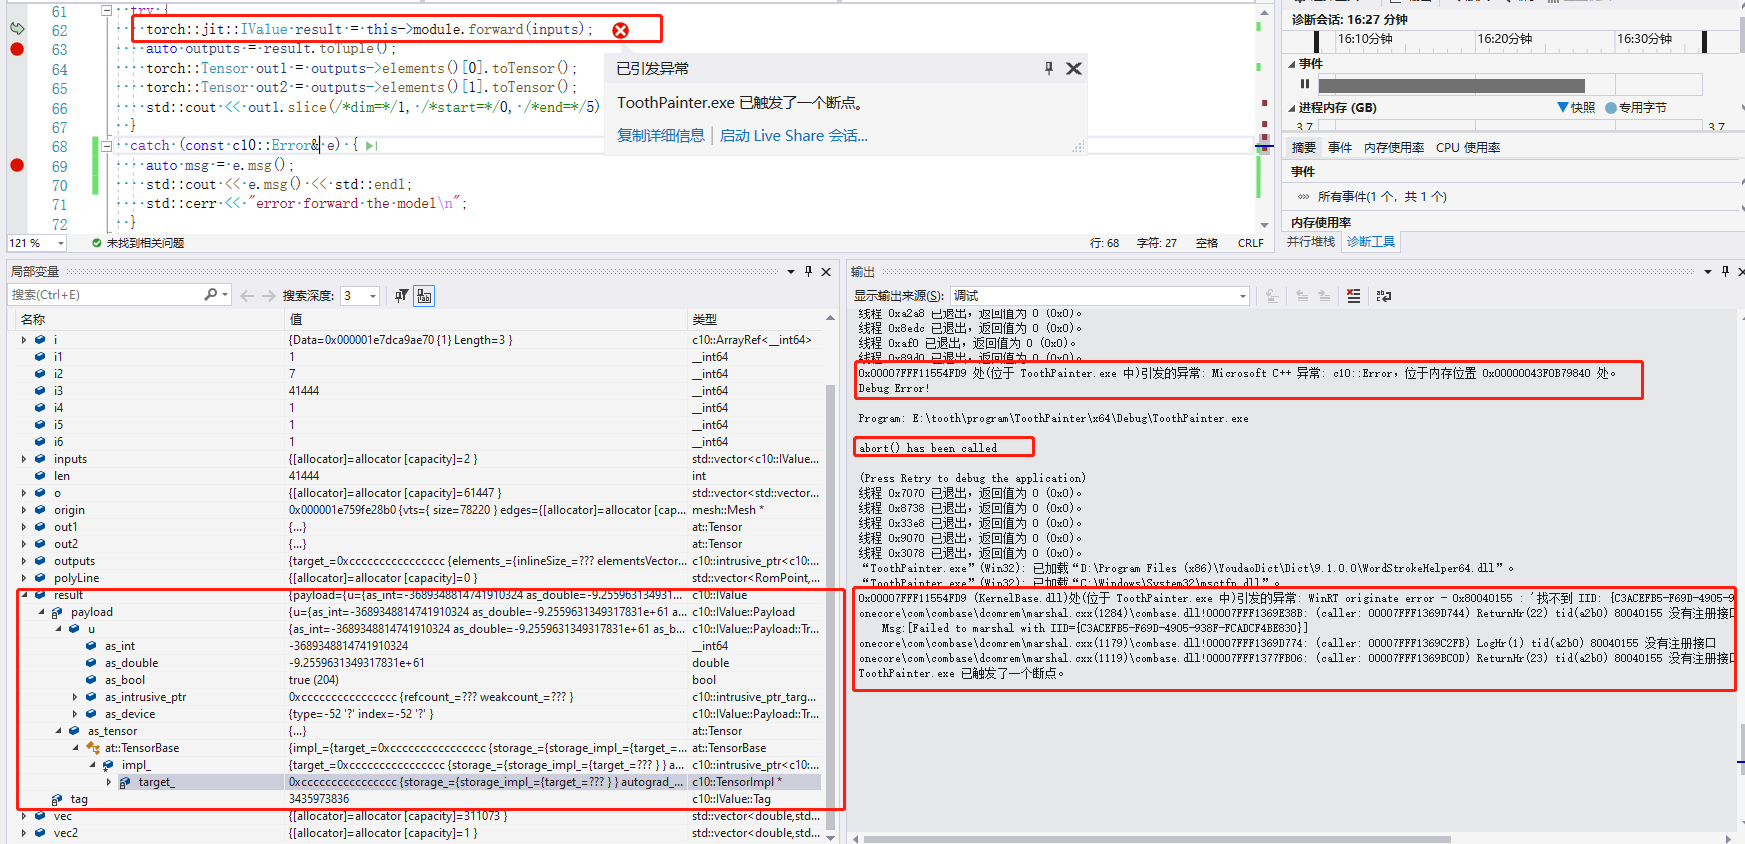Open the 显示输出来源 output source dropdown
Viewport: 1745px width, 844px height.
coord(1243,296)
